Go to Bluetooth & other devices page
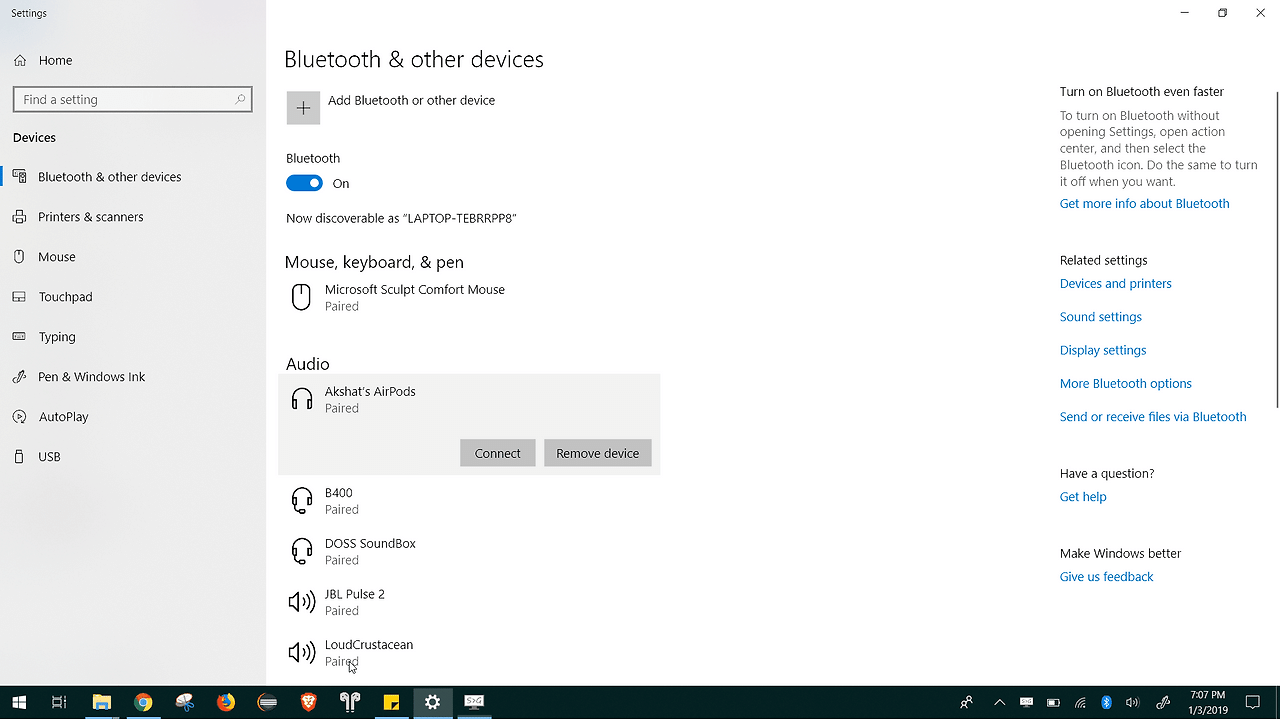The height and width of the screenshot is (719, 1280). click(109, 177)
